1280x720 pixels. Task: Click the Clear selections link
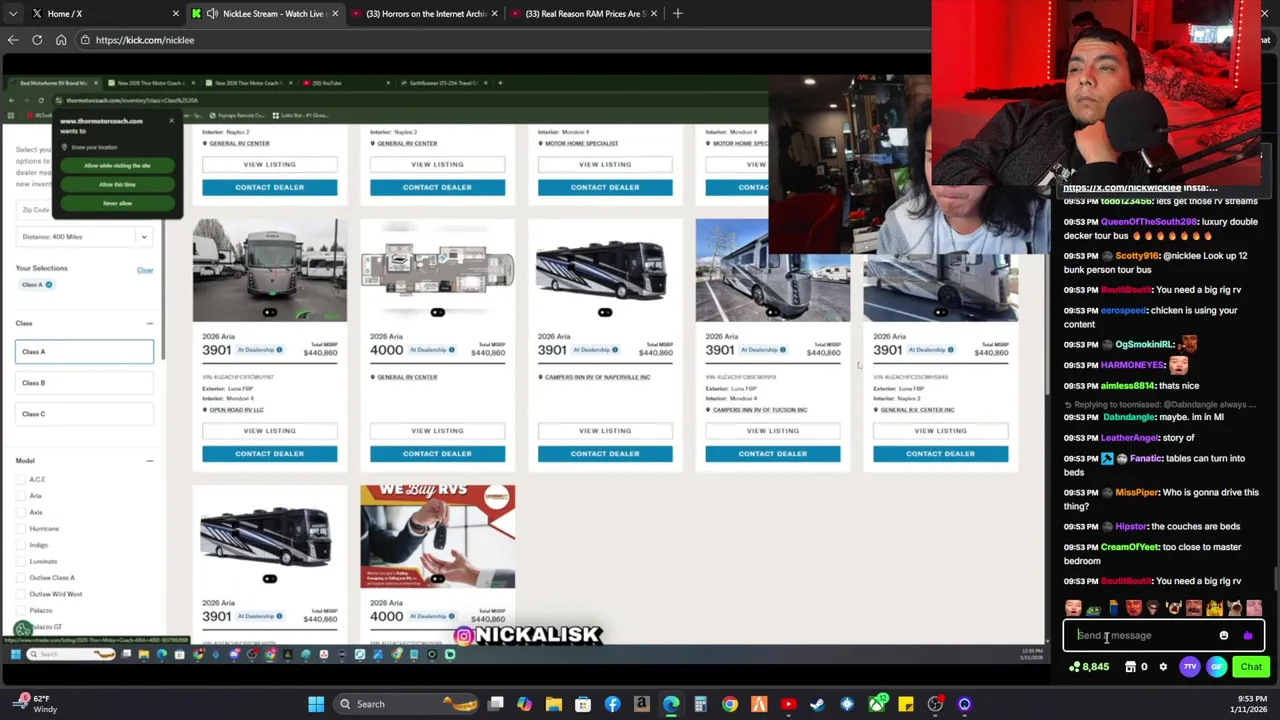pos(145,270)
